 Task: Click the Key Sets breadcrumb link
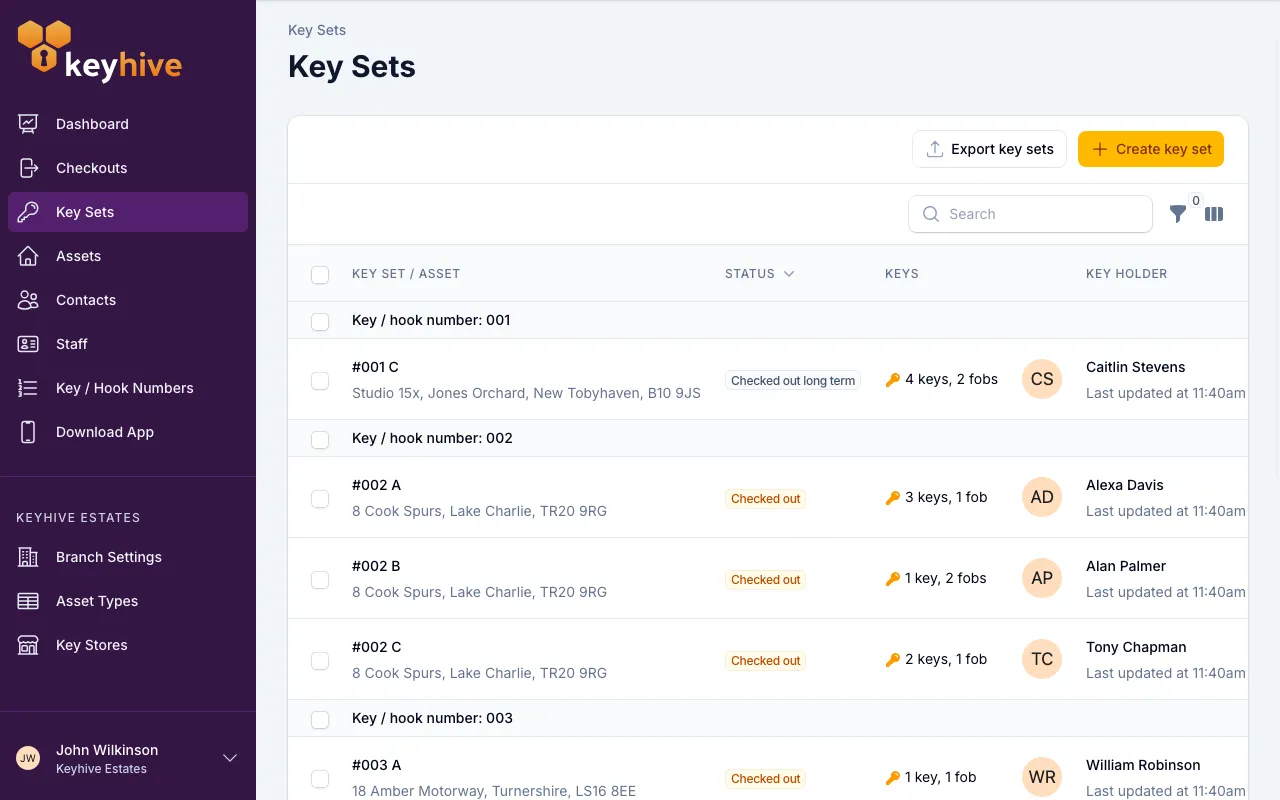tap(317, 30)
